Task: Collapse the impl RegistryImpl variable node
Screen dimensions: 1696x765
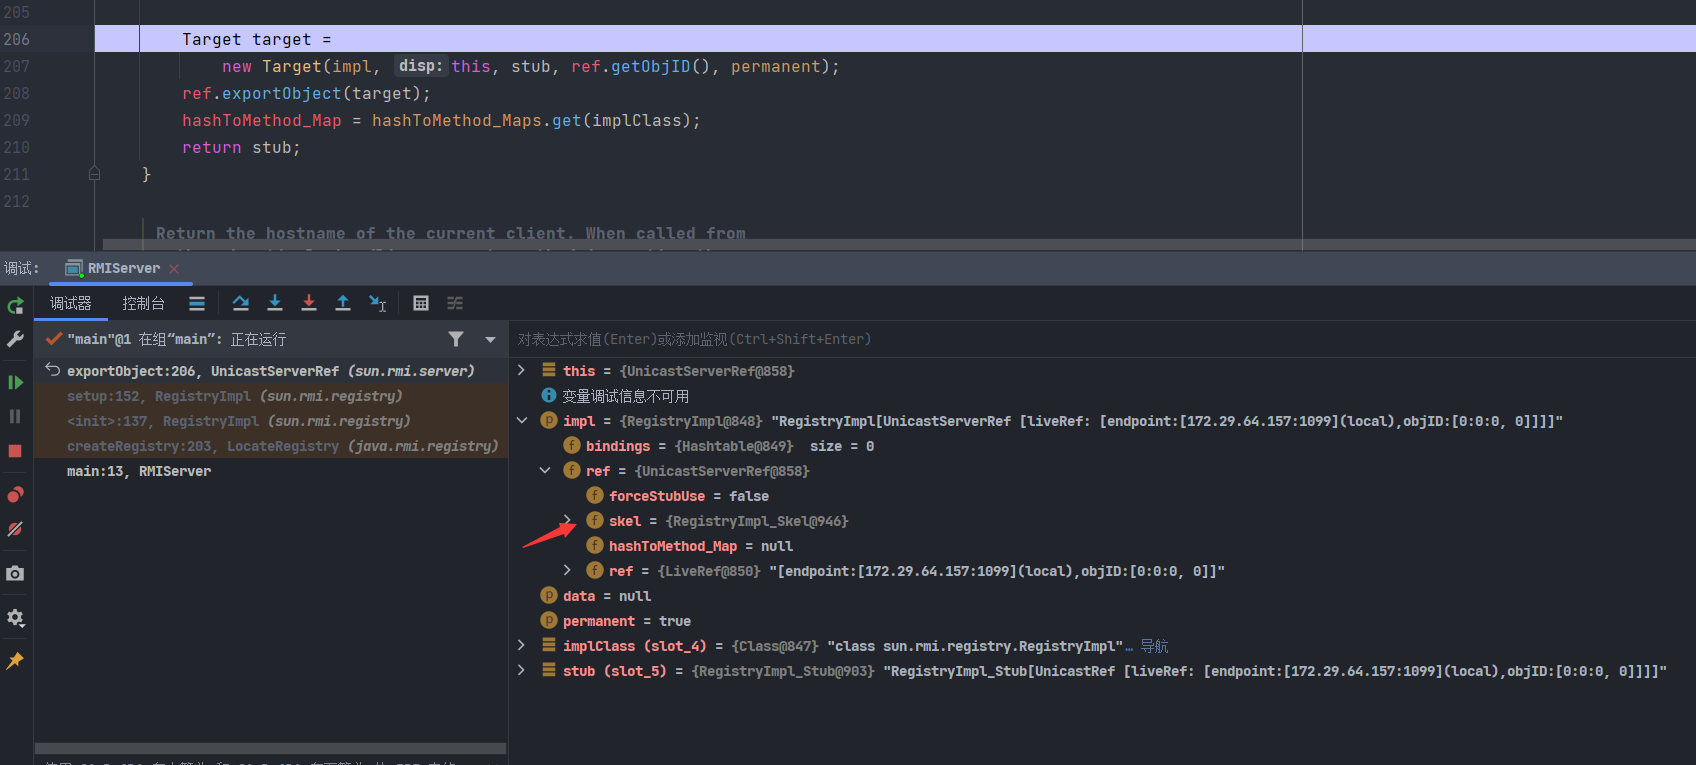Action: 522,421
